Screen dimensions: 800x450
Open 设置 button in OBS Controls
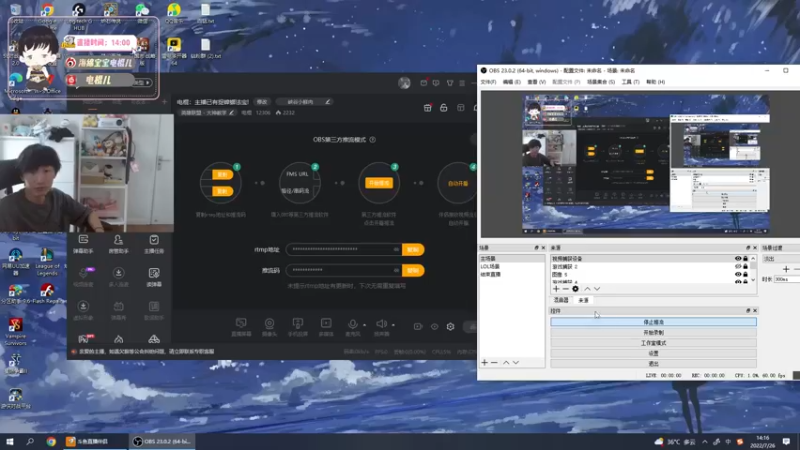(x=654, y=353)
